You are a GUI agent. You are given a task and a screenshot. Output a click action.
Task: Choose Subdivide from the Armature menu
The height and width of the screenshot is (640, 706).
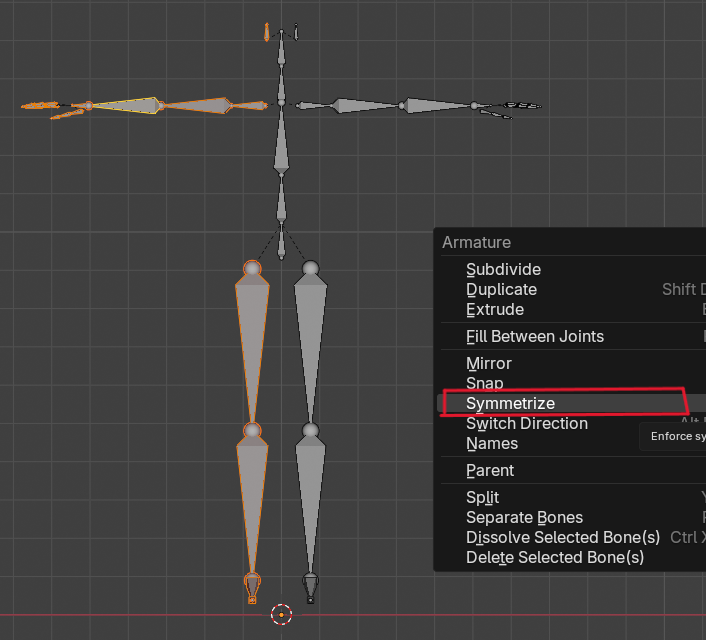pos(503,269)
